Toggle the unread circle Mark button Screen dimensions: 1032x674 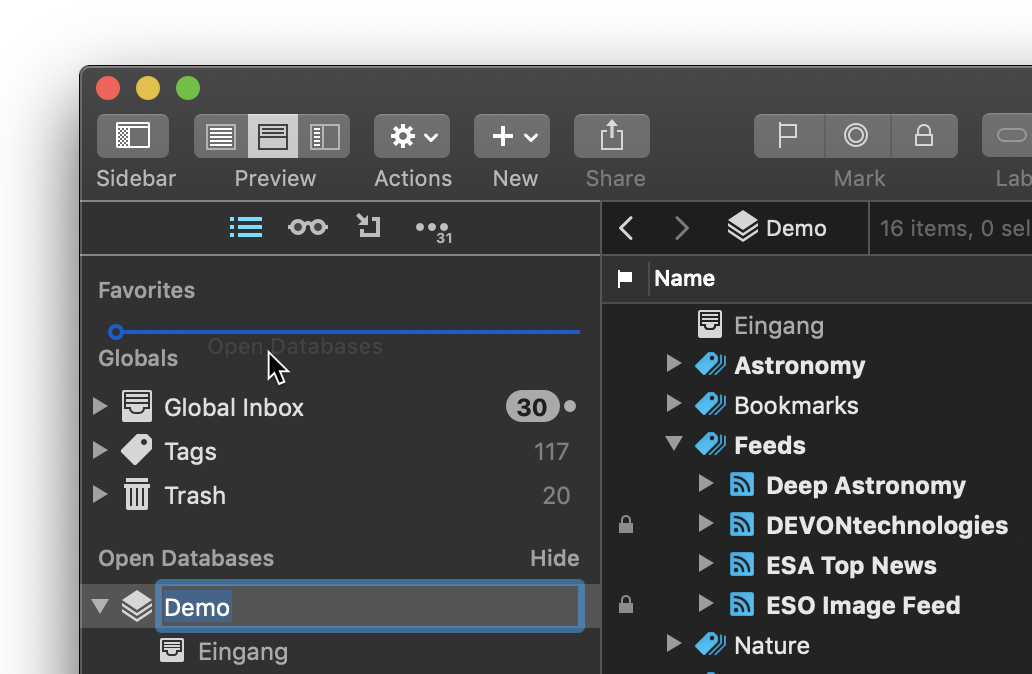pyautogui.click(x=857, y=136)
